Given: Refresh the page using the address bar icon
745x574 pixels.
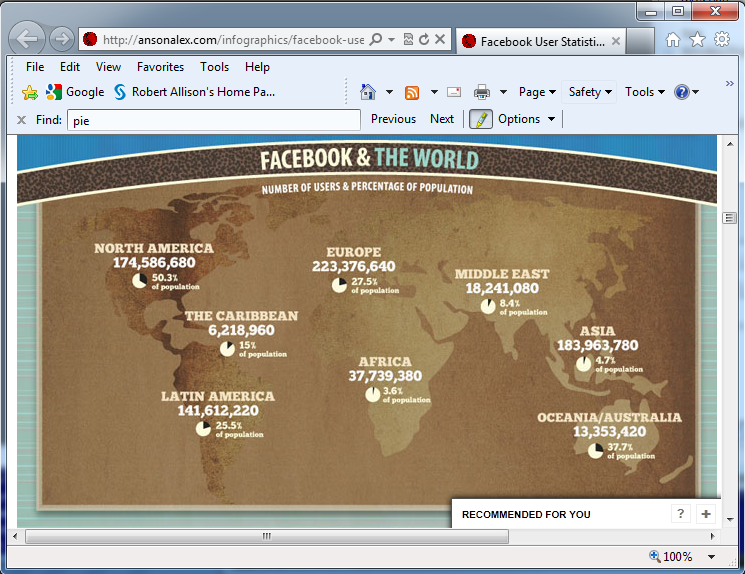Looking at the screenshot, I should [x=424, y=40].
